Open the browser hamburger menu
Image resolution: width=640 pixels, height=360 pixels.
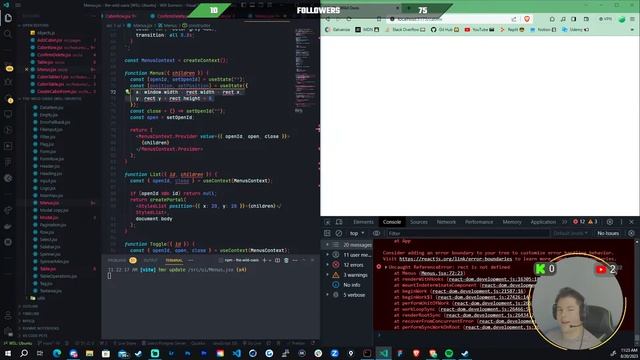(632, 19)
